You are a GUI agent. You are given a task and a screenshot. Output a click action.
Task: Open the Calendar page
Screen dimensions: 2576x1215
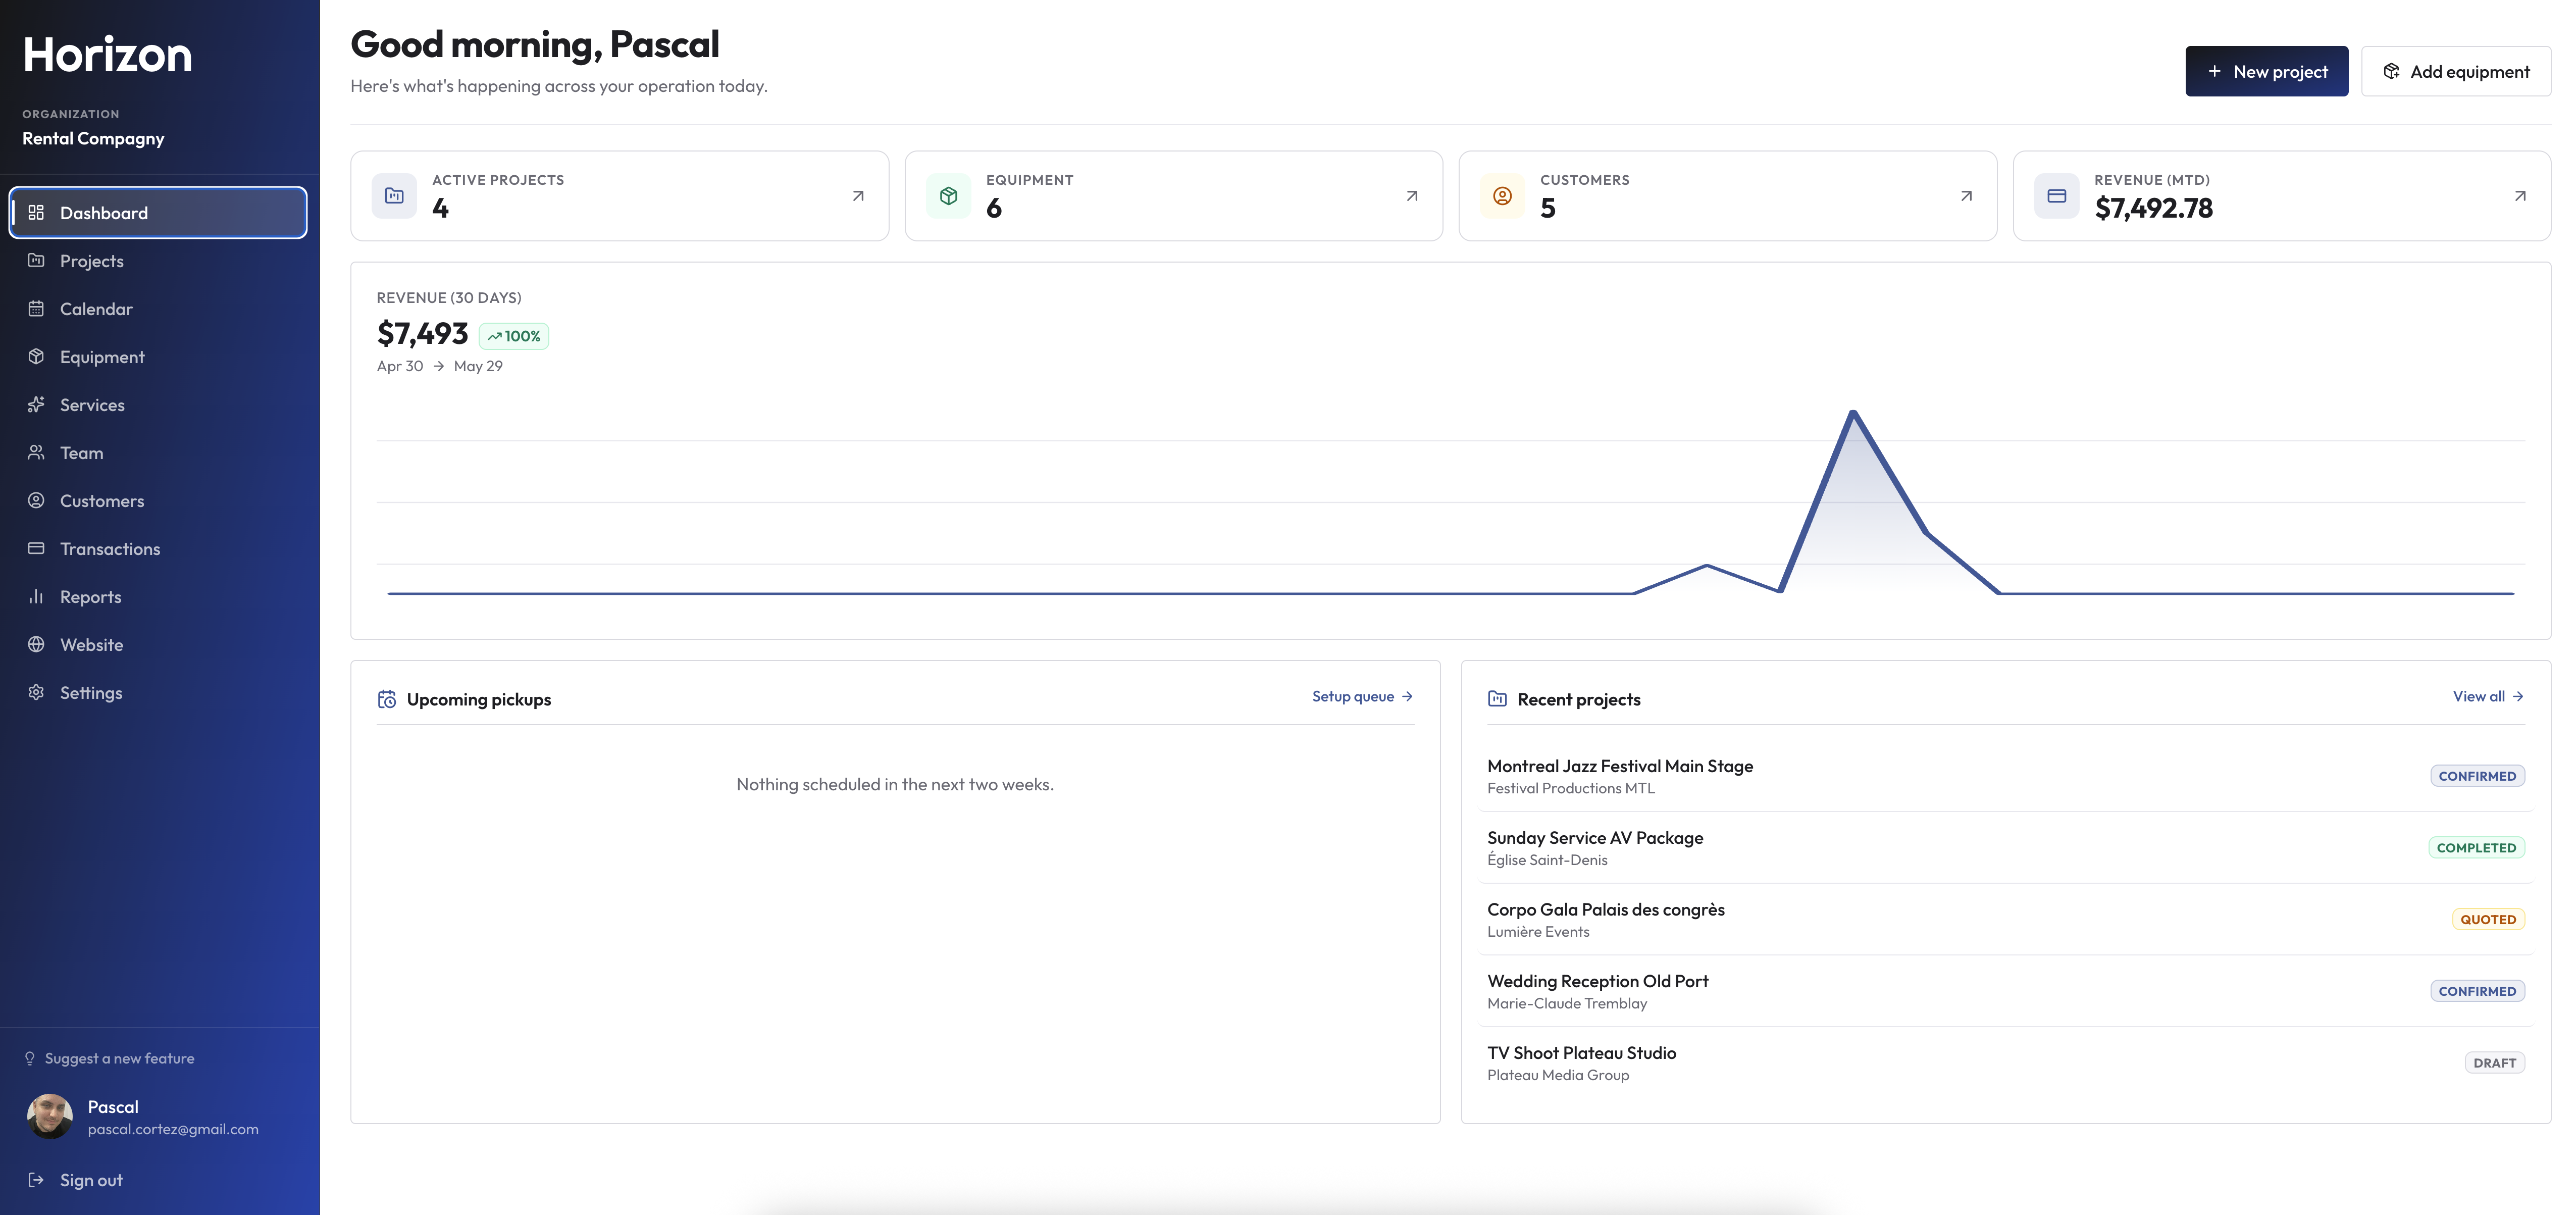click(158, 308)
